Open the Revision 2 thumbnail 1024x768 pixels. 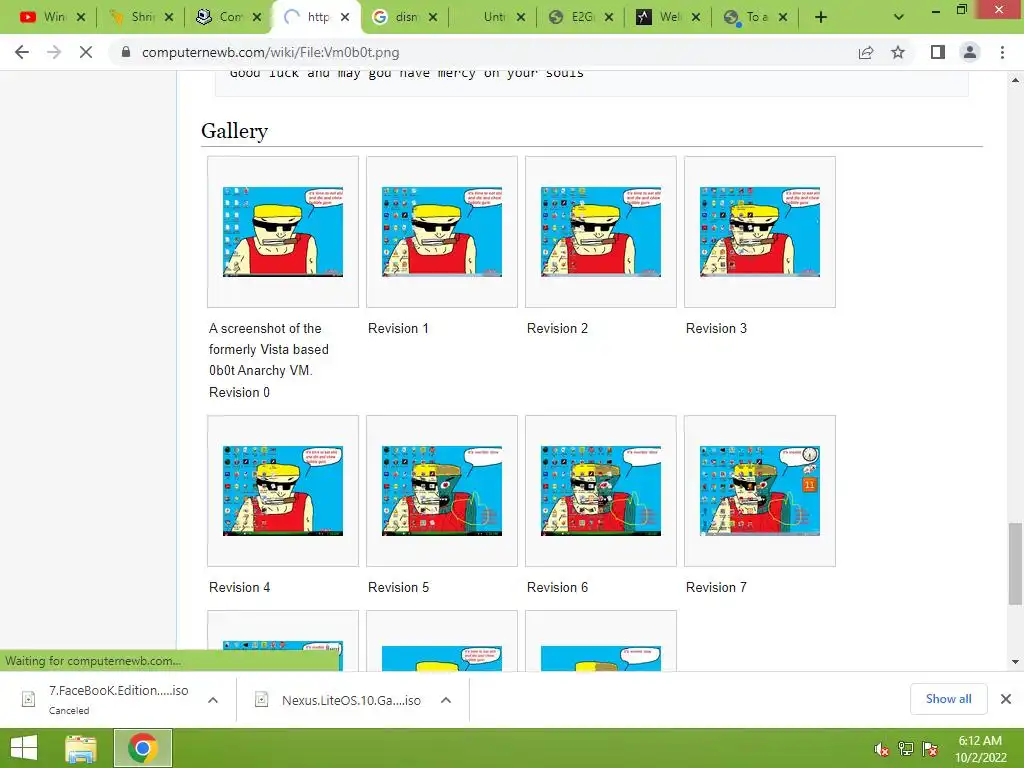pyautogui.click(x=601, y=232)
